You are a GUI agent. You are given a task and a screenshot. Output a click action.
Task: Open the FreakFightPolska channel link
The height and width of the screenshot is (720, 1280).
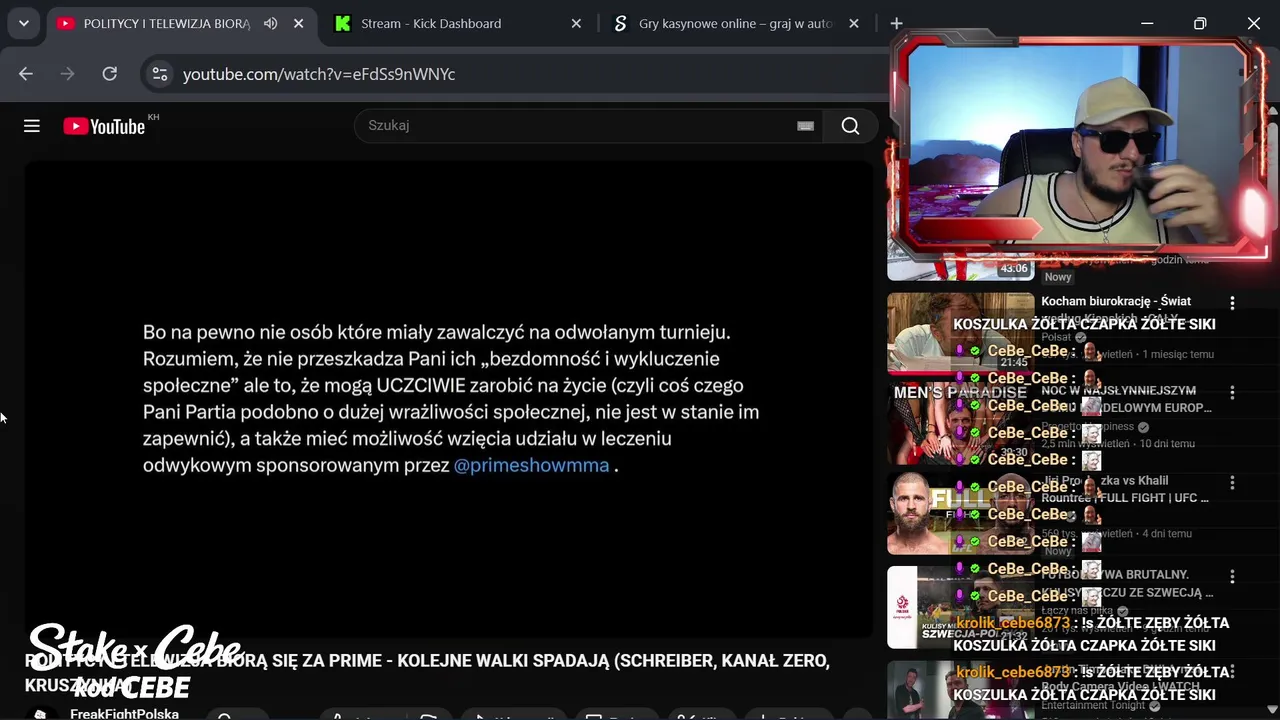tap(124, 714)
